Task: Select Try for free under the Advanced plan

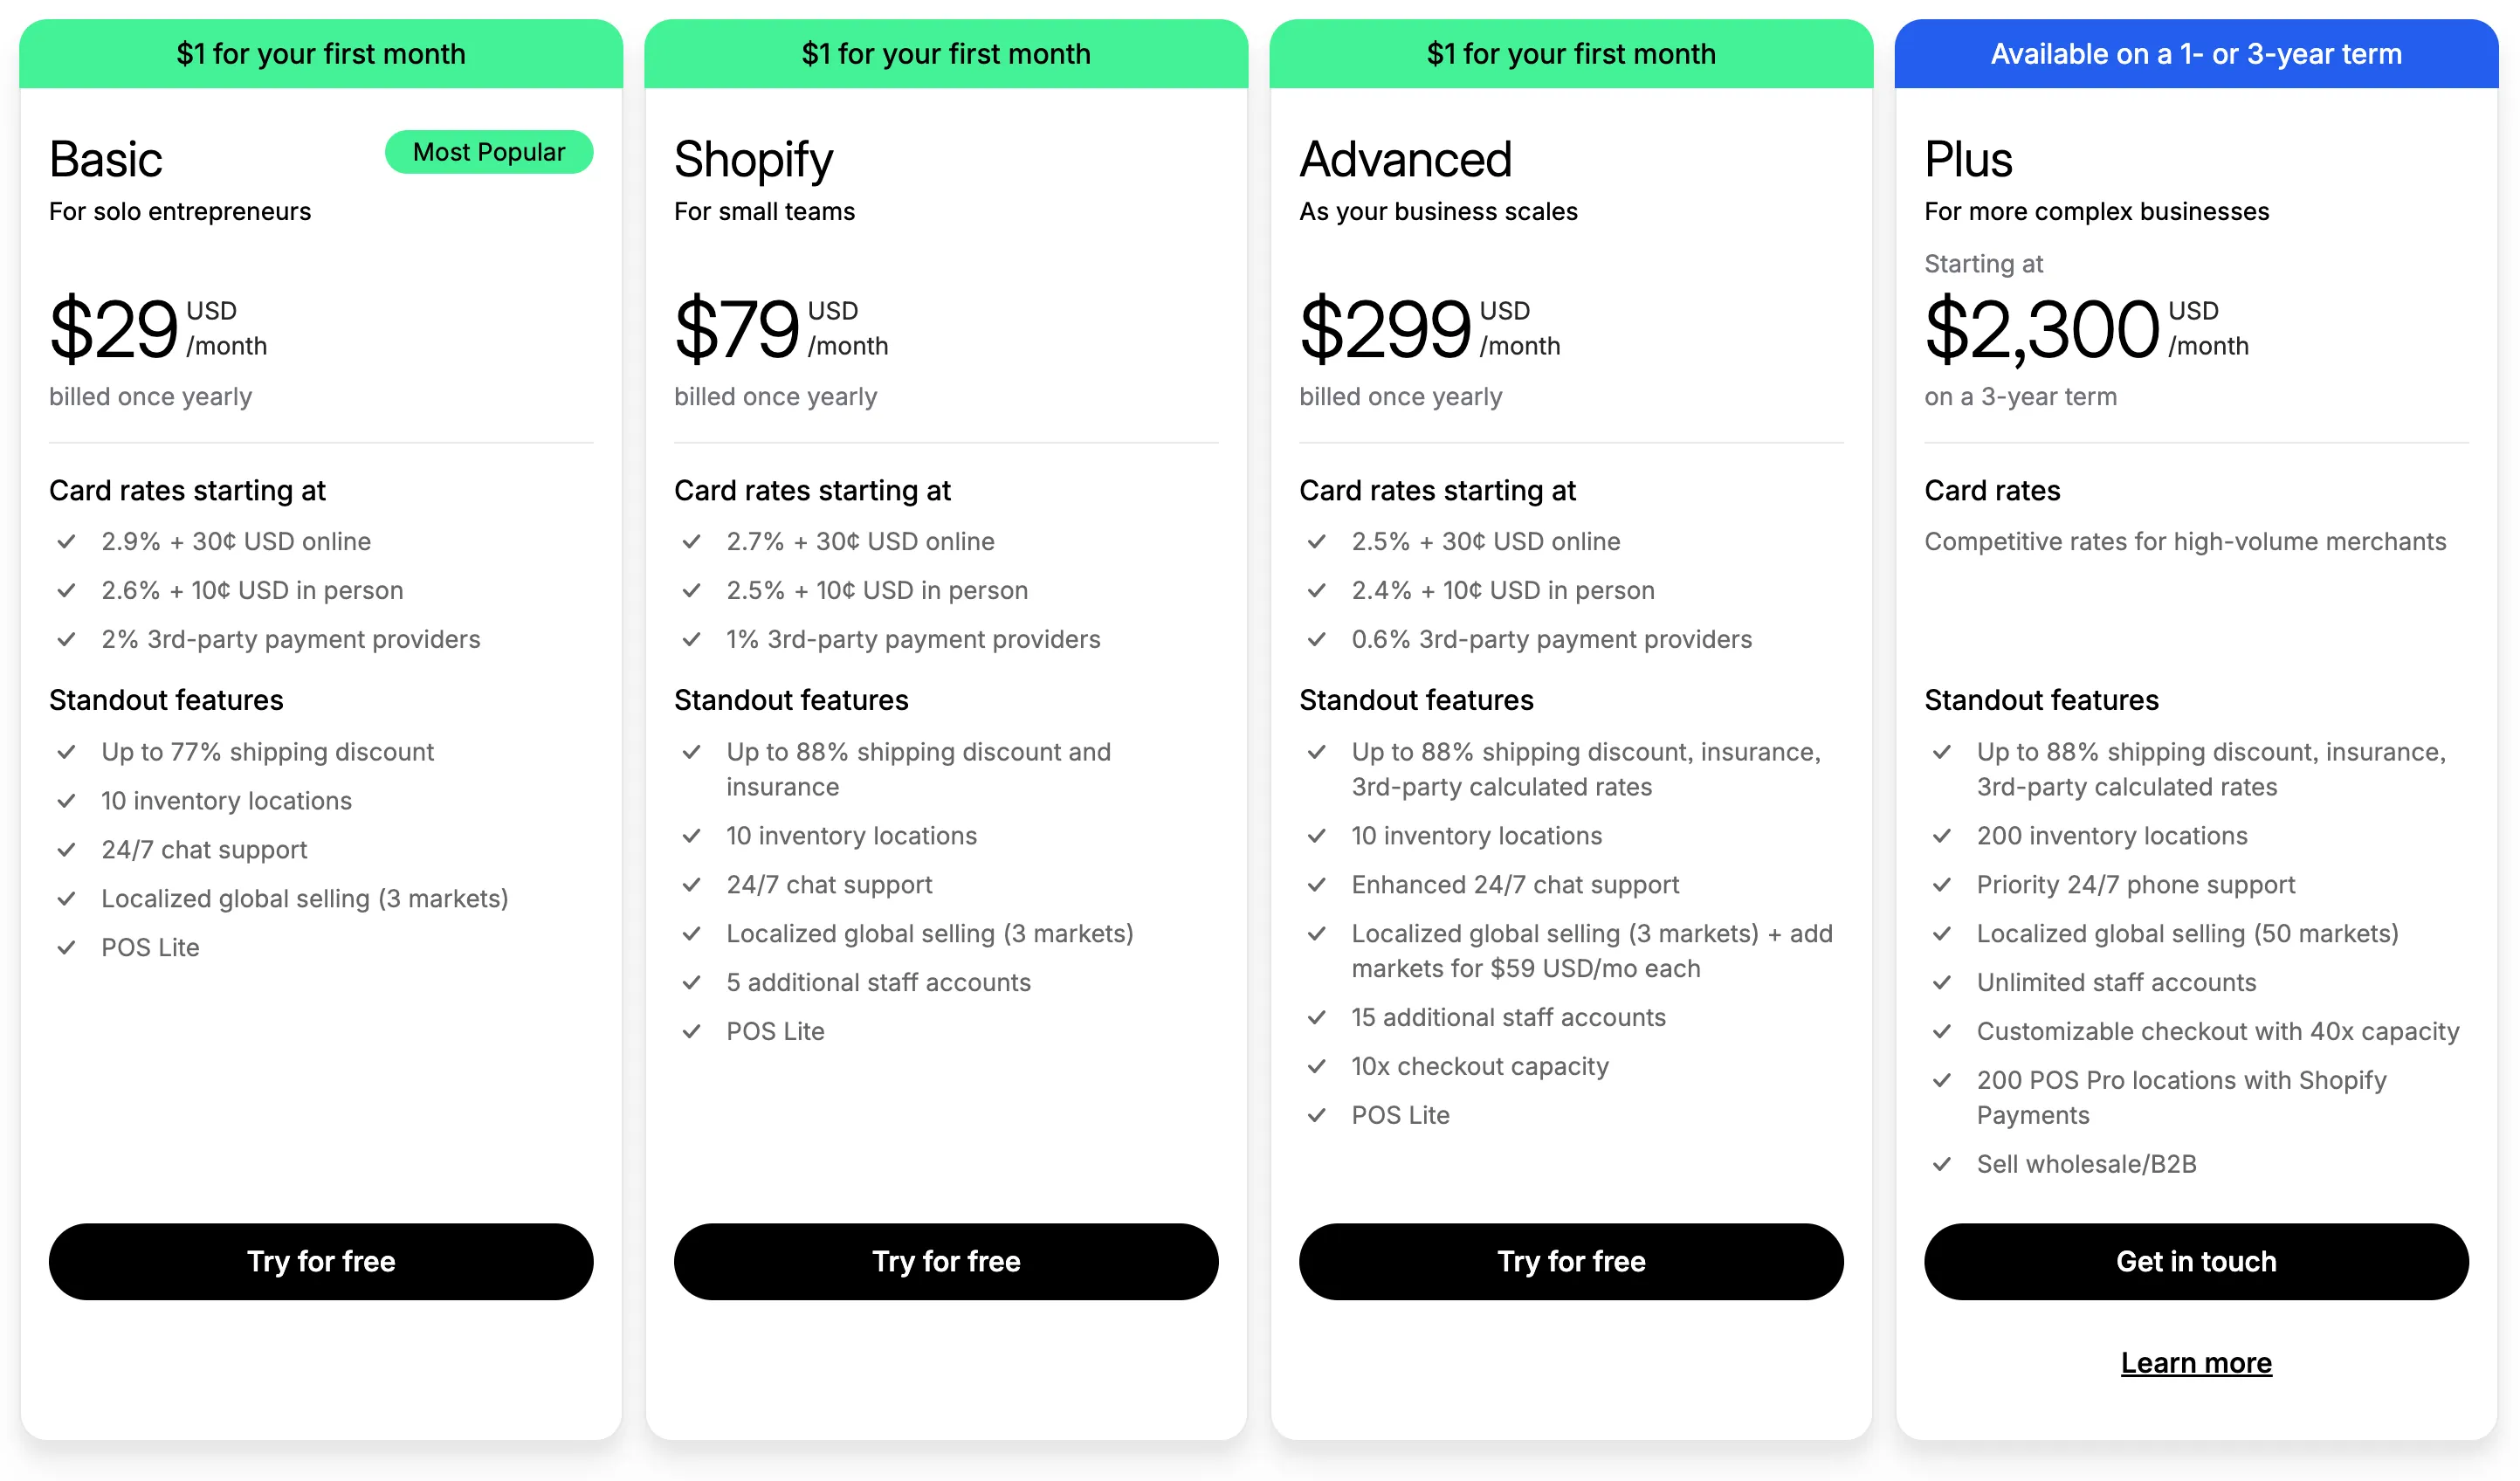Action: 1571,1261
